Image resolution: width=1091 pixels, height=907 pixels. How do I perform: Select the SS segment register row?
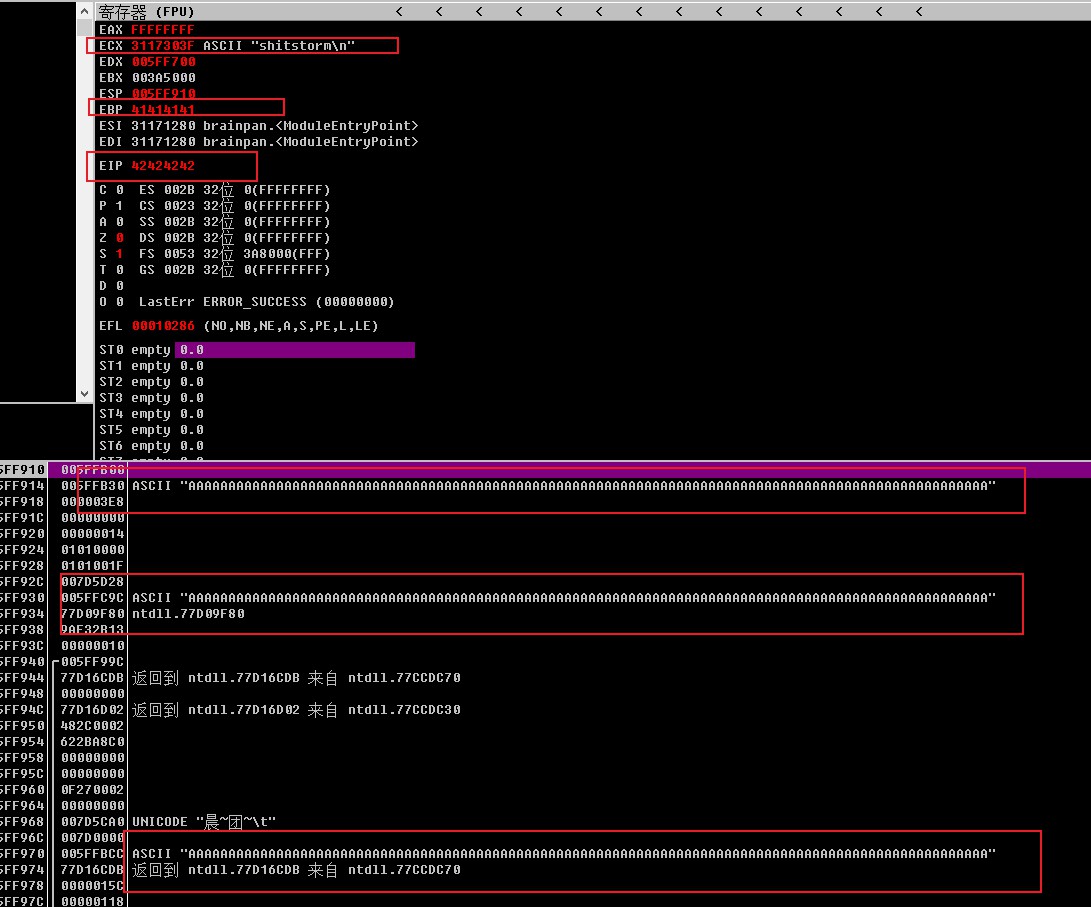[x=234, y=222]
